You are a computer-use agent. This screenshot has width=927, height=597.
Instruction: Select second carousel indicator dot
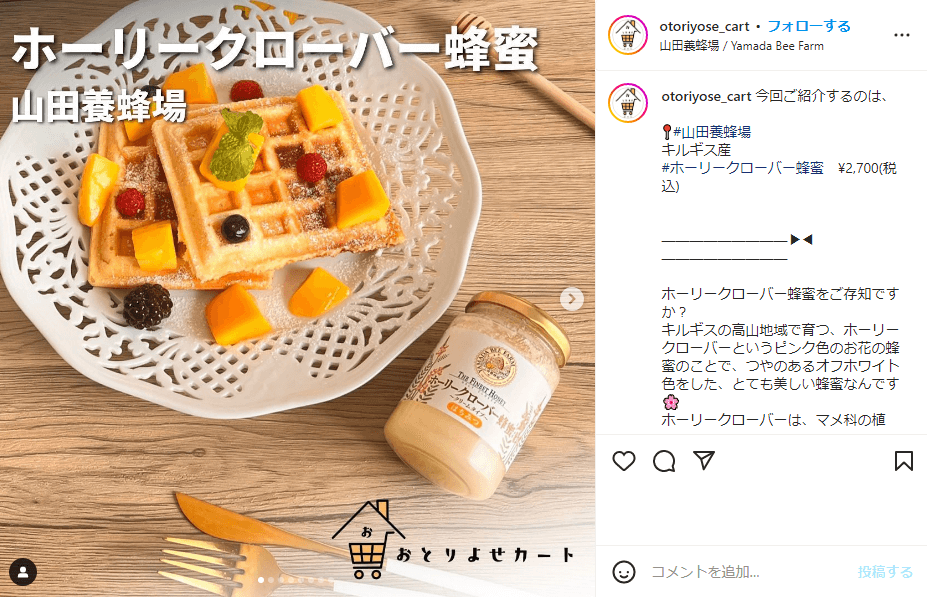(x=271, y=580)
